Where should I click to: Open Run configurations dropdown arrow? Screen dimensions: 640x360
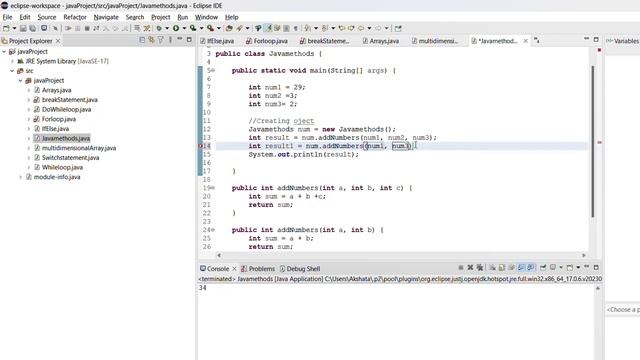184,28
